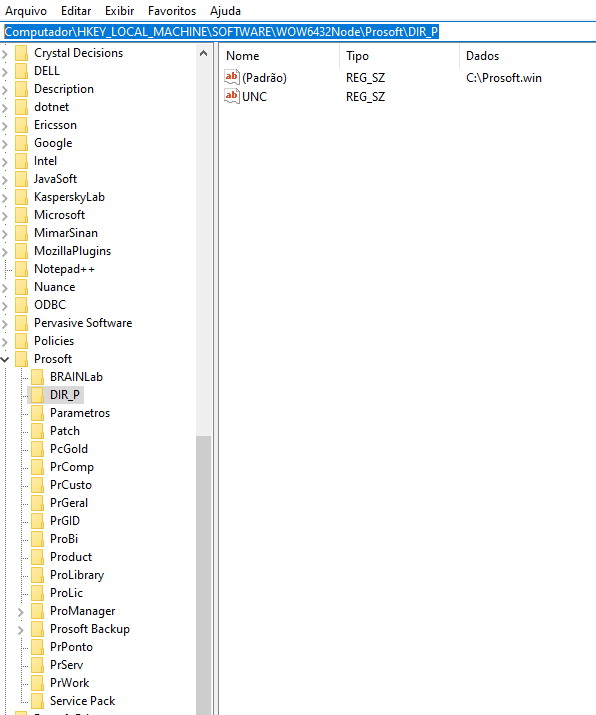596x715 pixels.
Task: Expand the Prosoft Backup subkey
Action: pos(21,630)
